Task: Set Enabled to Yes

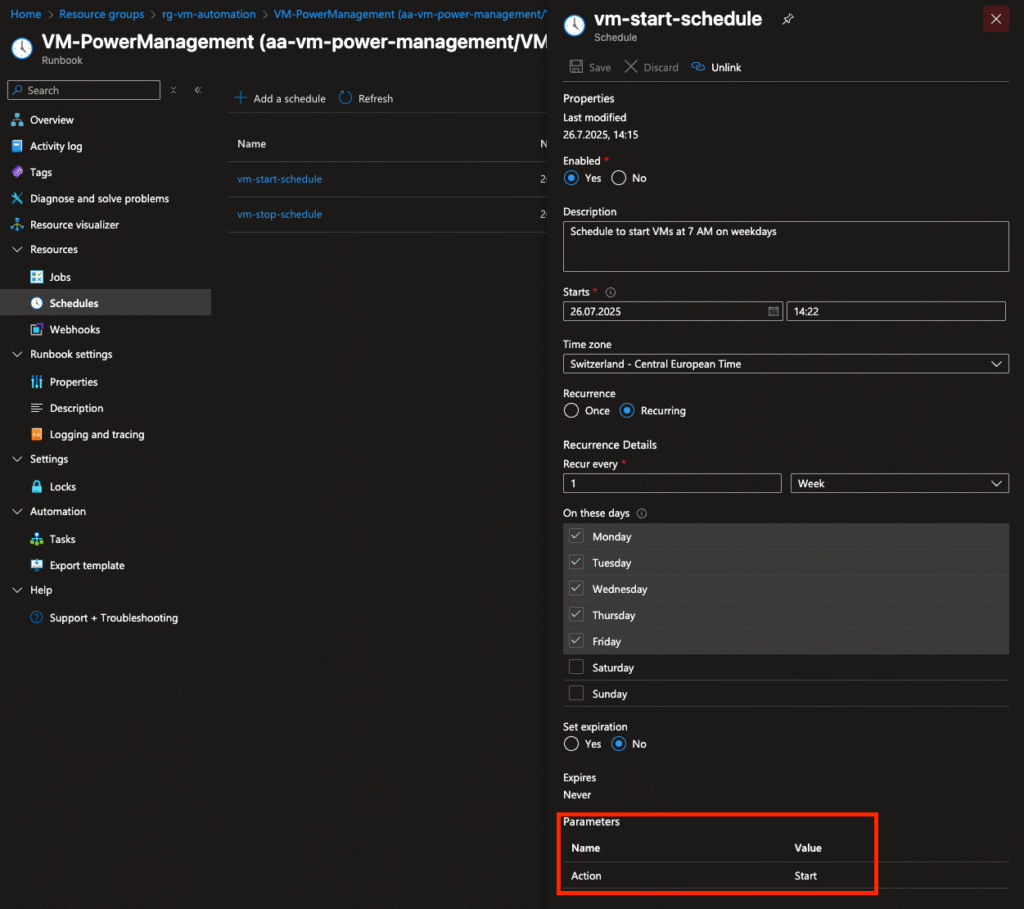Action: click(571, 178)
